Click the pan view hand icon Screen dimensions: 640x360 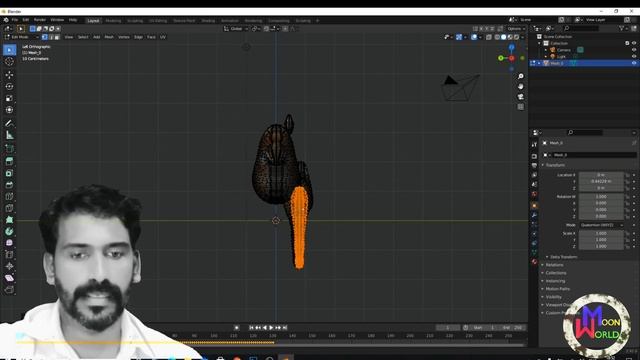coord(520,87)
